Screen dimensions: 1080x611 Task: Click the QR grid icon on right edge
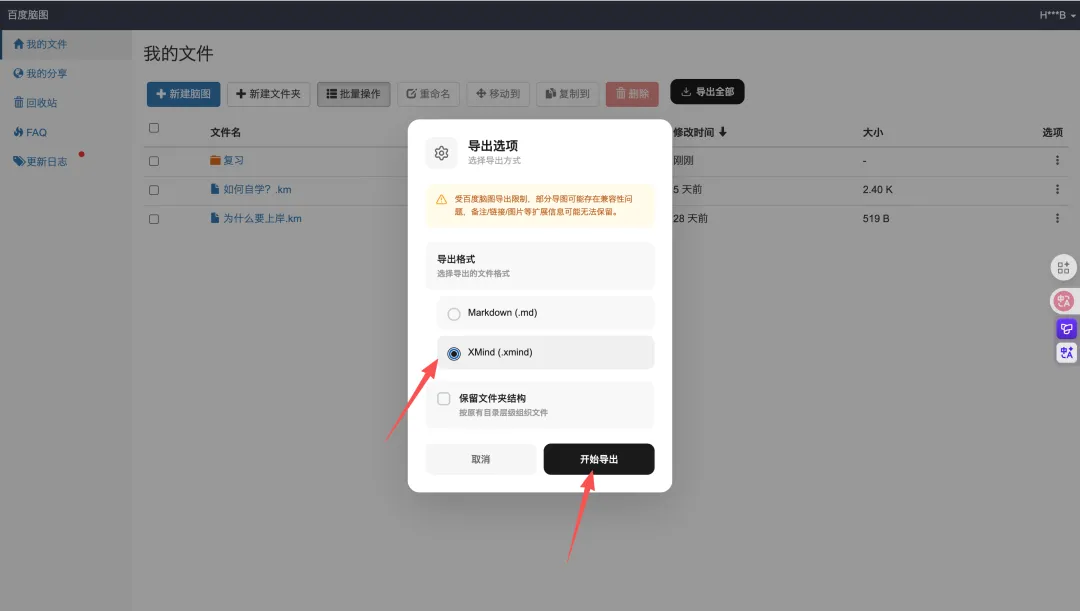(1064, 268)
